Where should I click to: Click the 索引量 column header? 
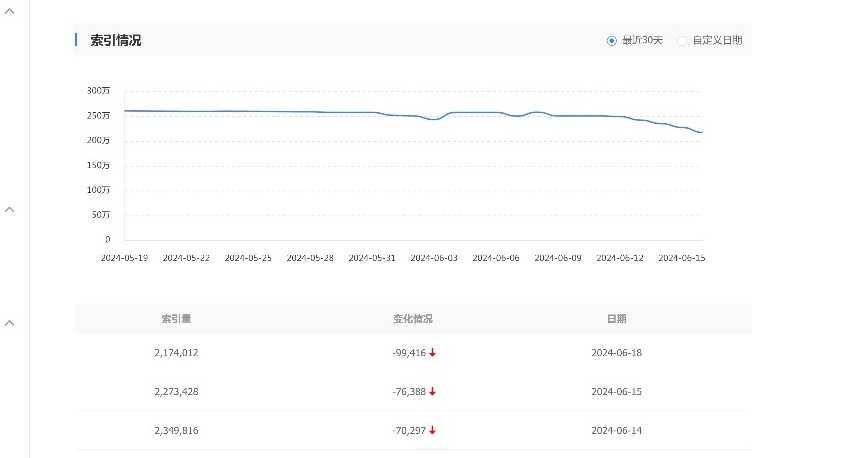177,319
